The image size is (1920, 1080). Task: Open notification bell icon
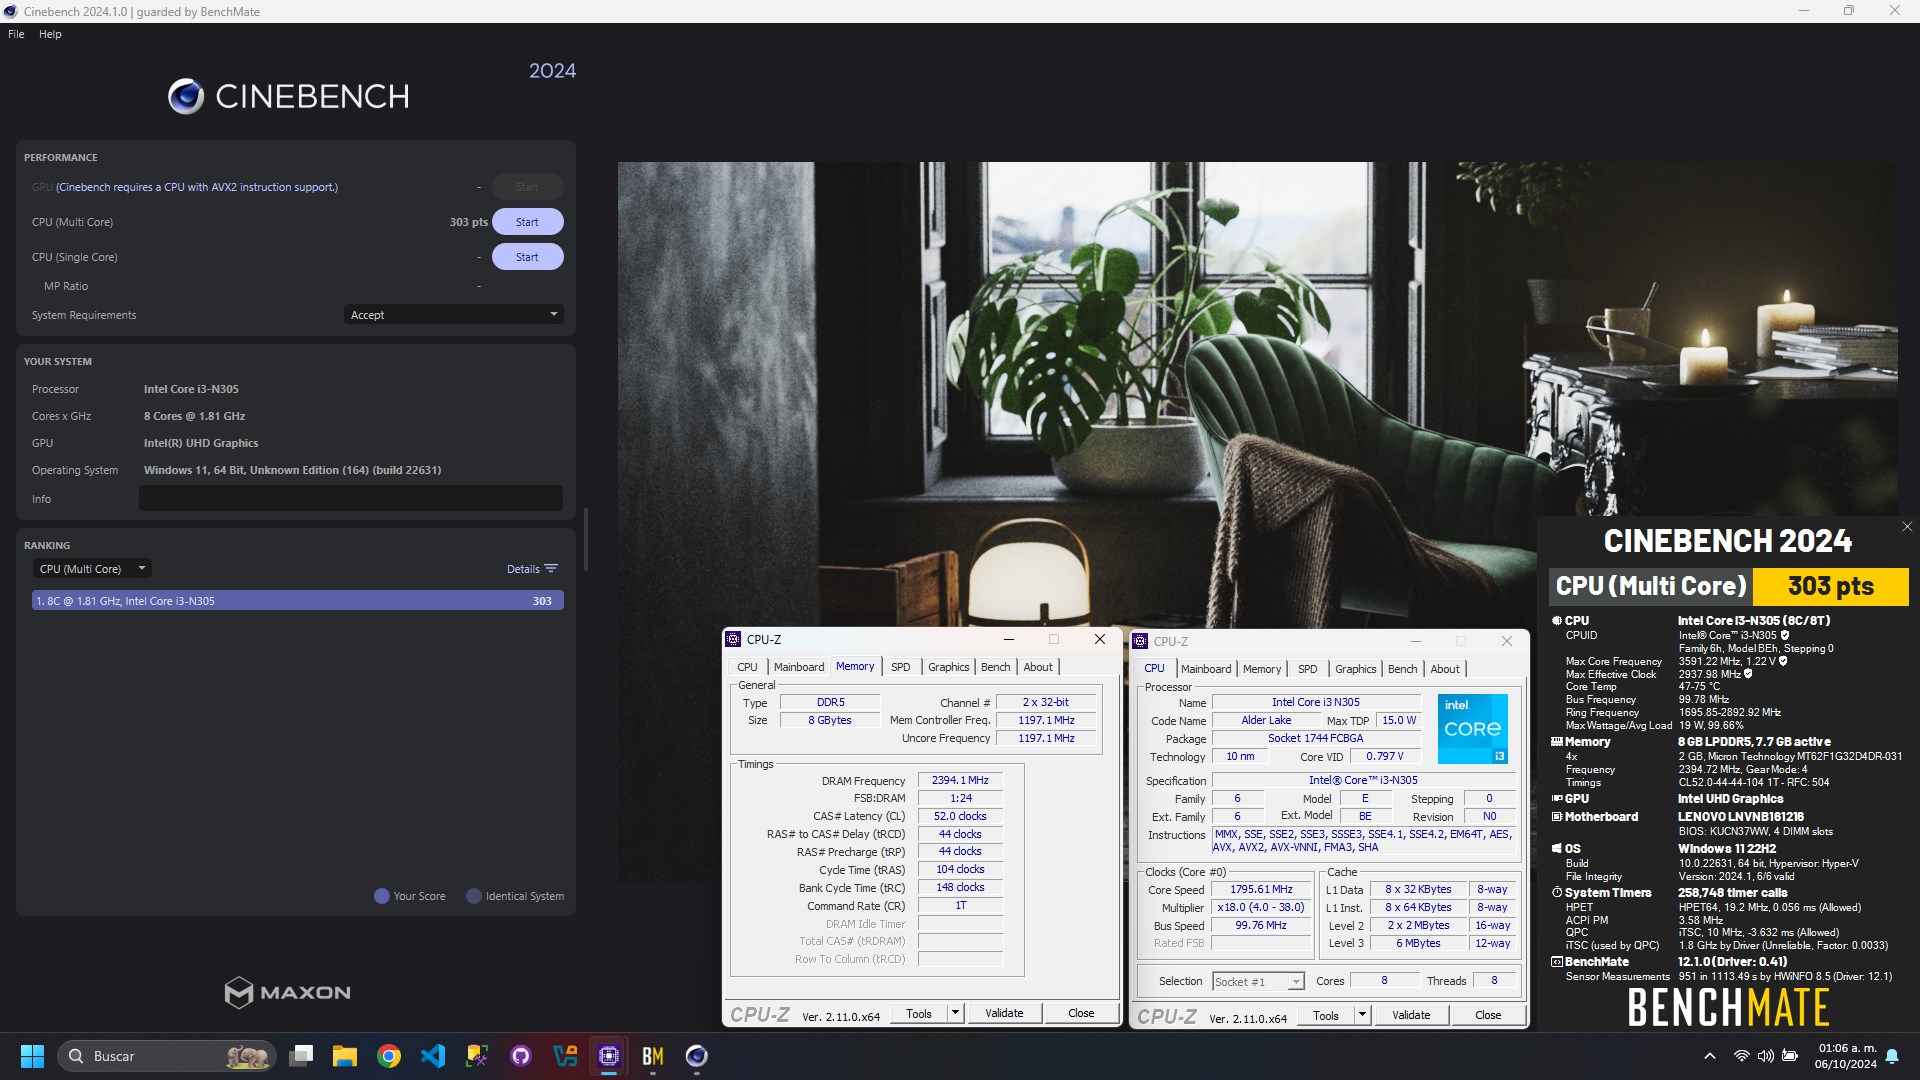point(1892,1056)
